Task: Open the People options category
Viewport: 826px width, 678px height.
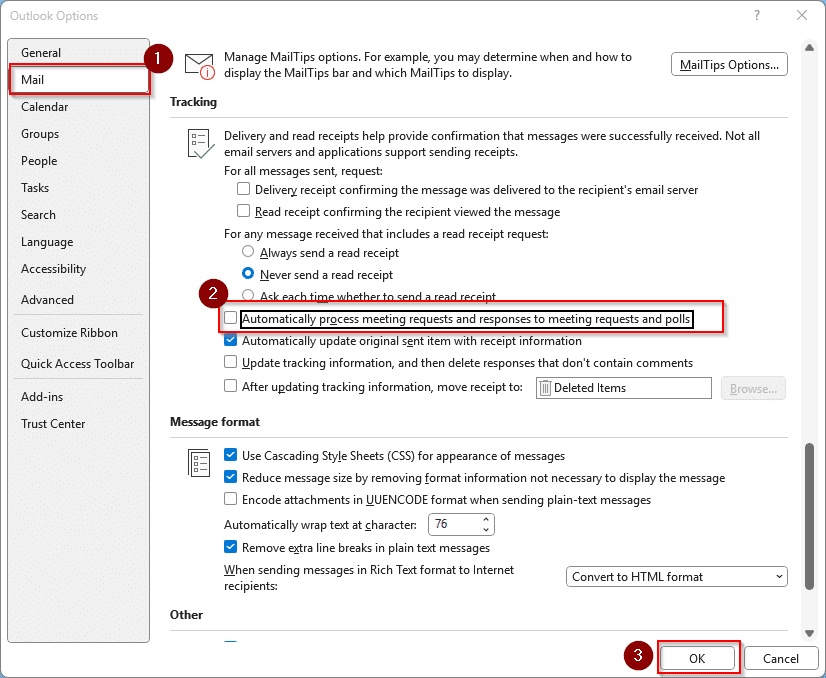Action: [x=79, y=161]
